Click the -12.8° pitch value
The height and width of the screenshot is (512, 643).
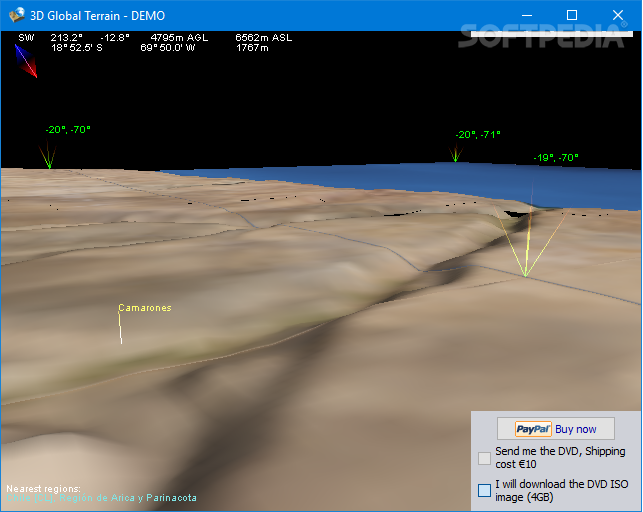click(115, 38)
